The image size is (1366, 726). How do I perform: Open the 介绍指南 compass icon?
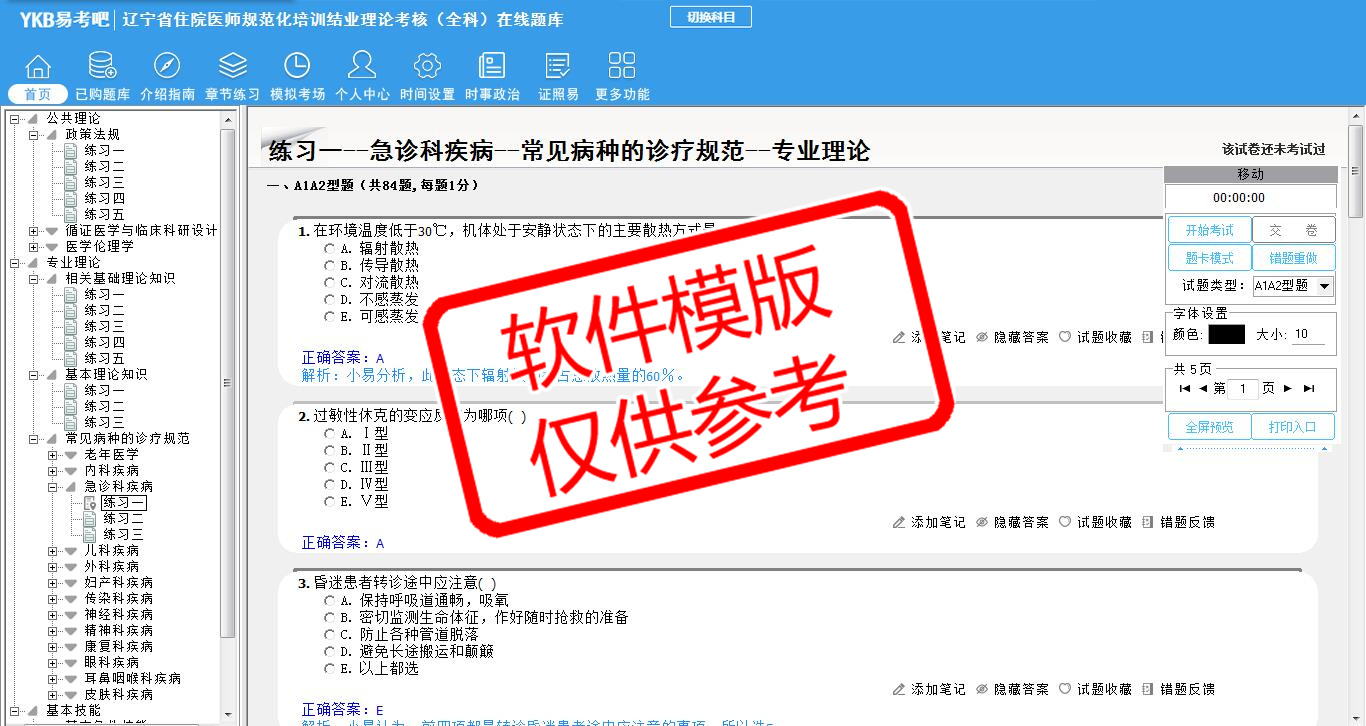tap(167, 67)
